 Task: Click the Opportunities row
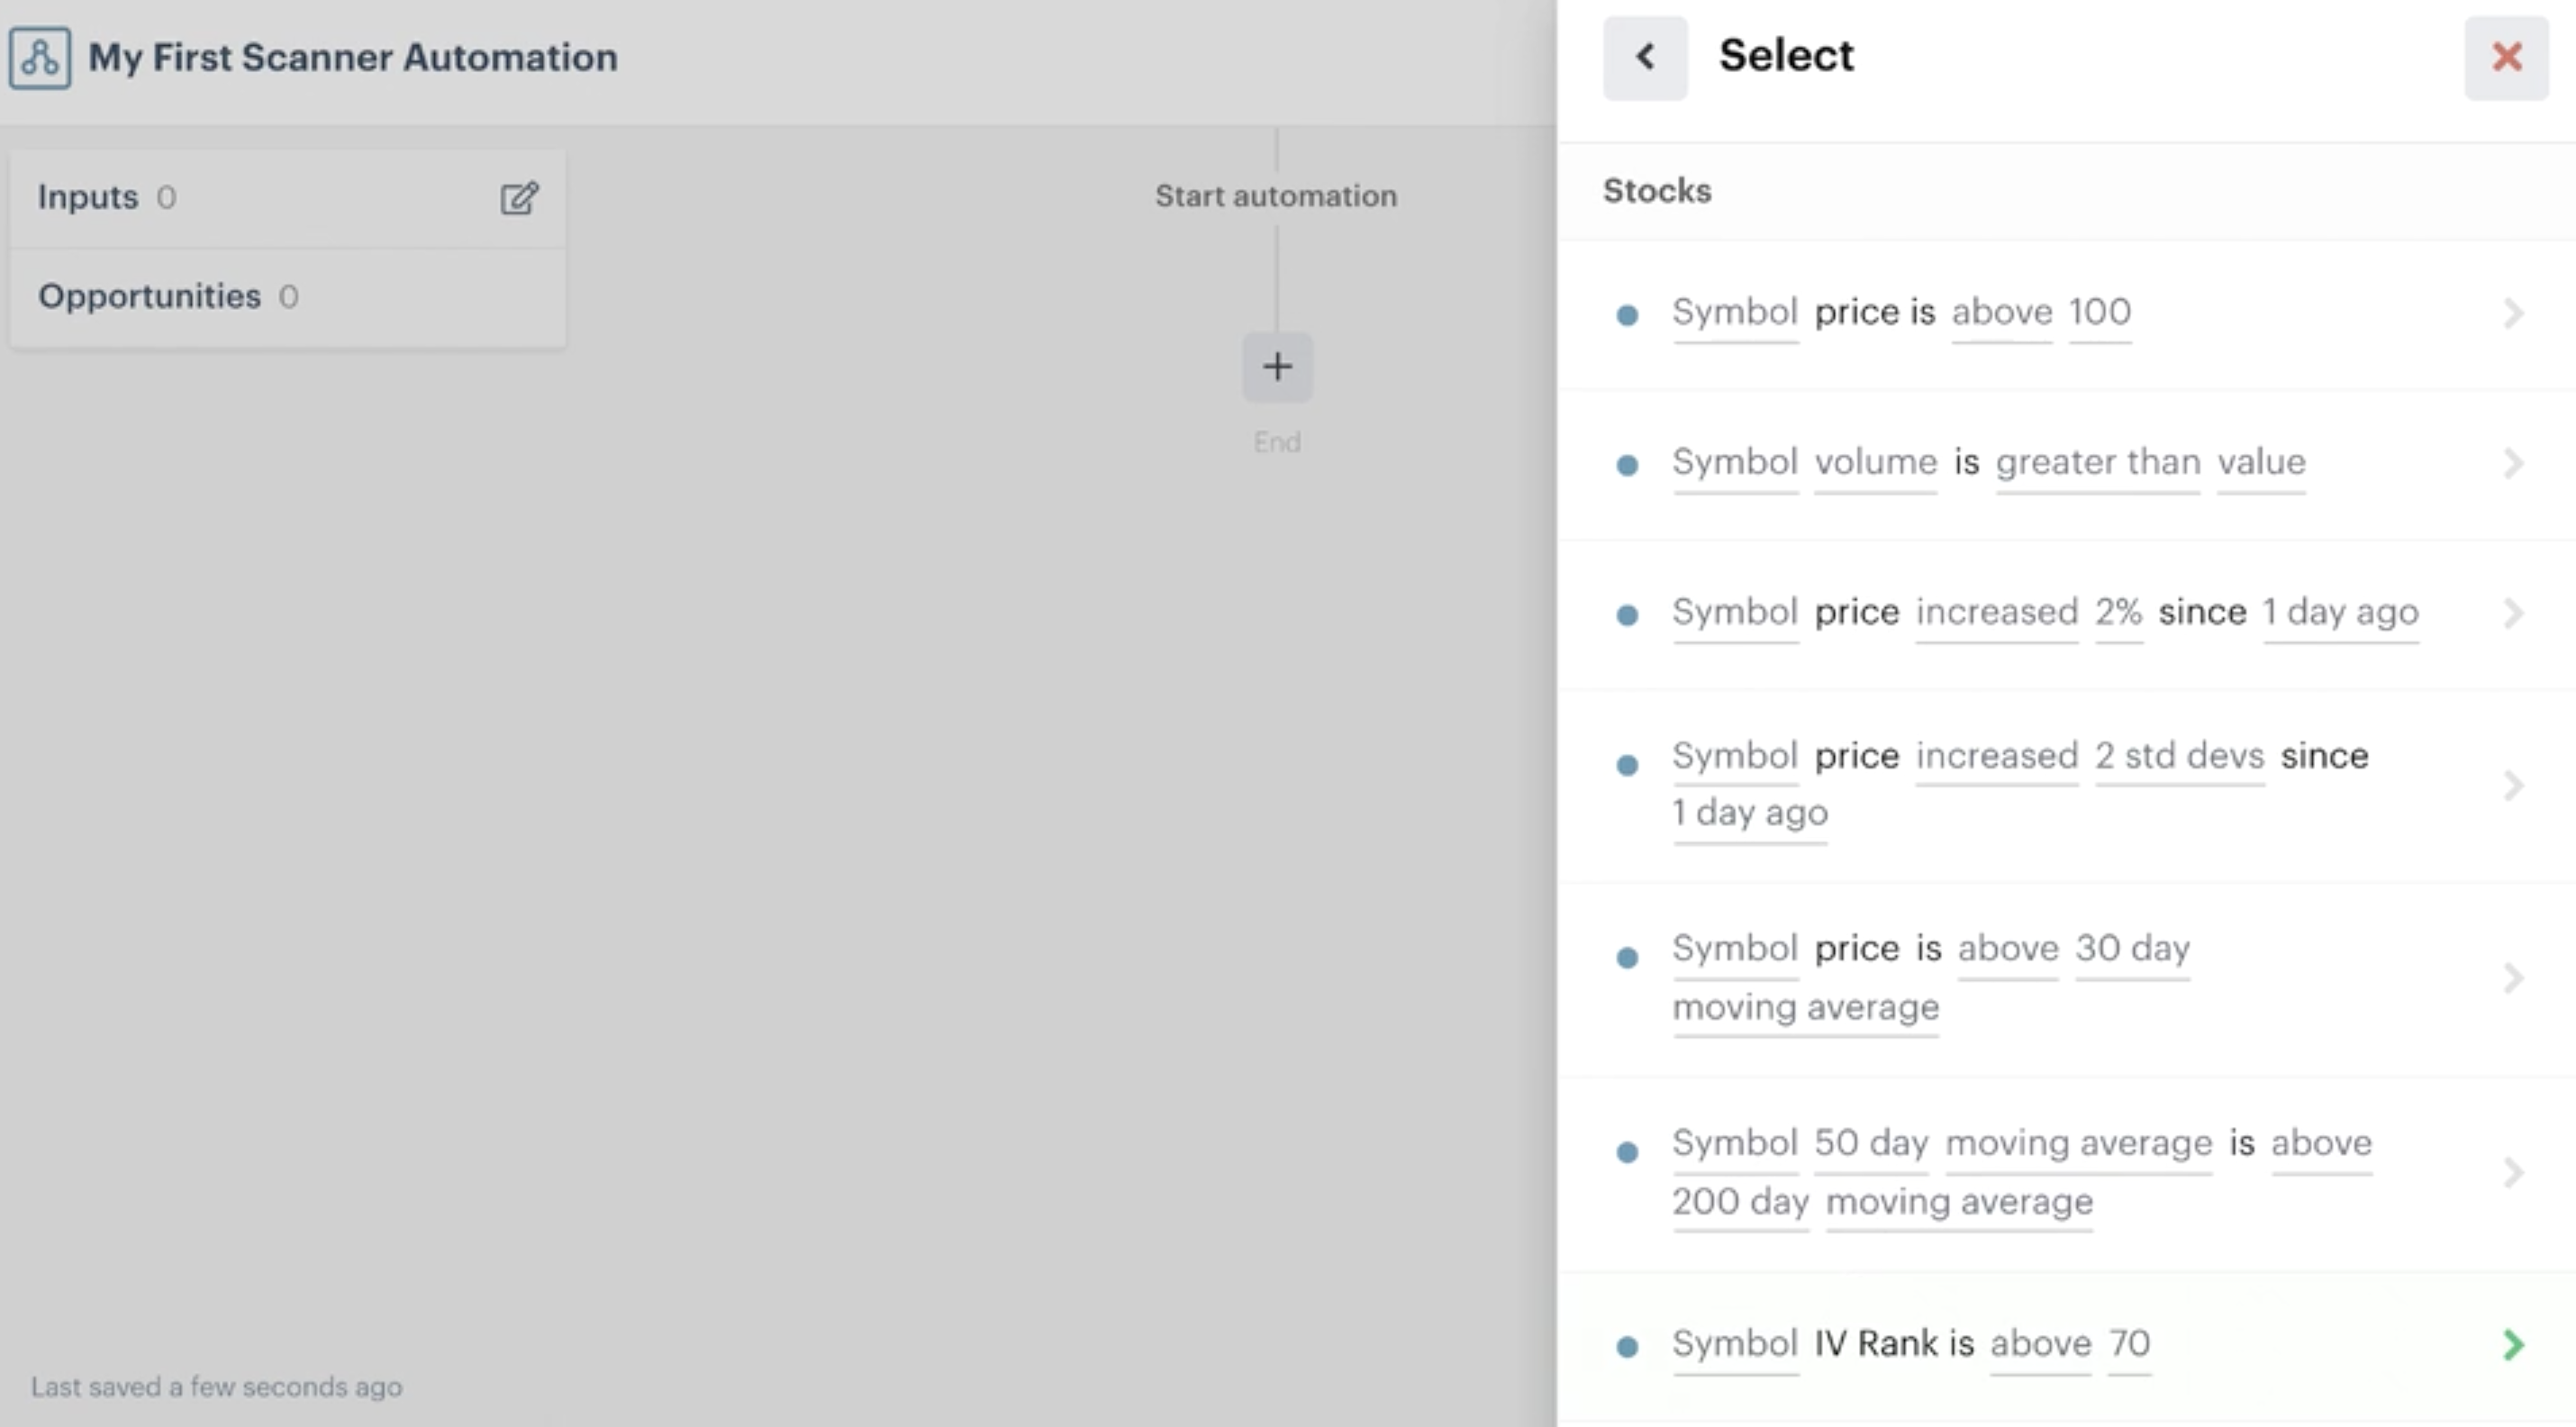click(x=288, y=297)
